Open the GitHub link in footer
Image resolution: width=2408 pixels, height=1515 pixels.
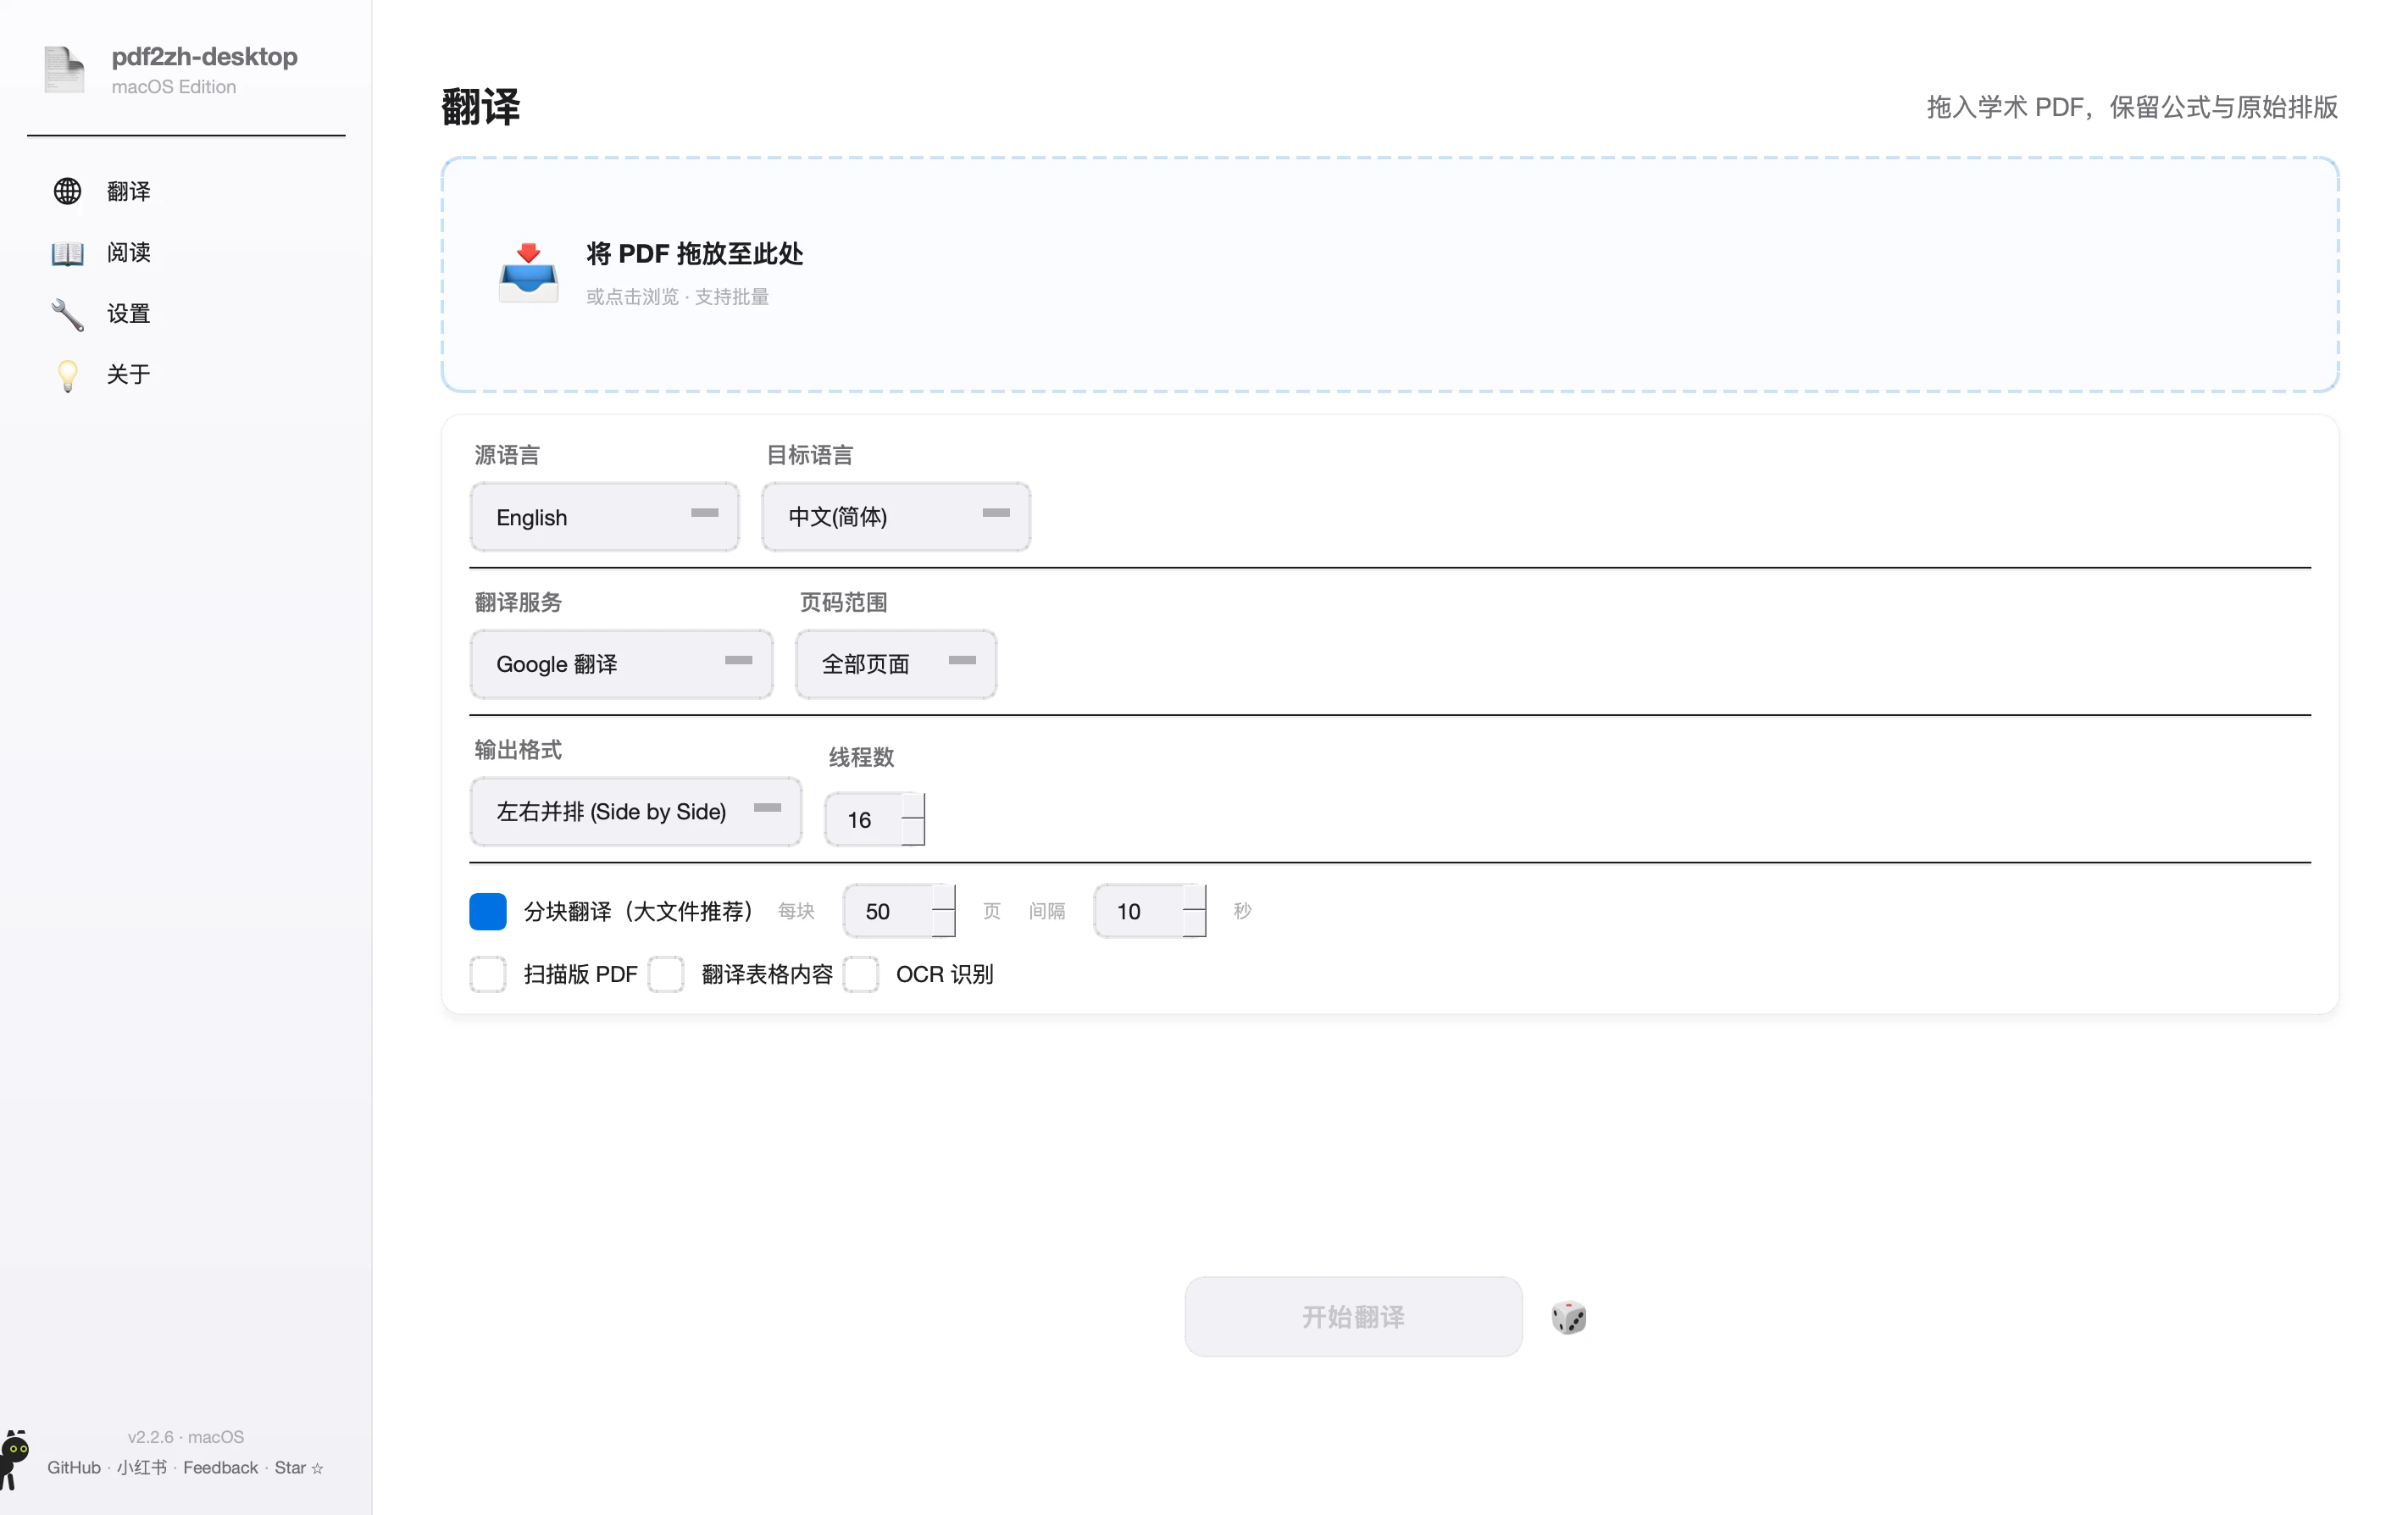(x=74, y=1467)
